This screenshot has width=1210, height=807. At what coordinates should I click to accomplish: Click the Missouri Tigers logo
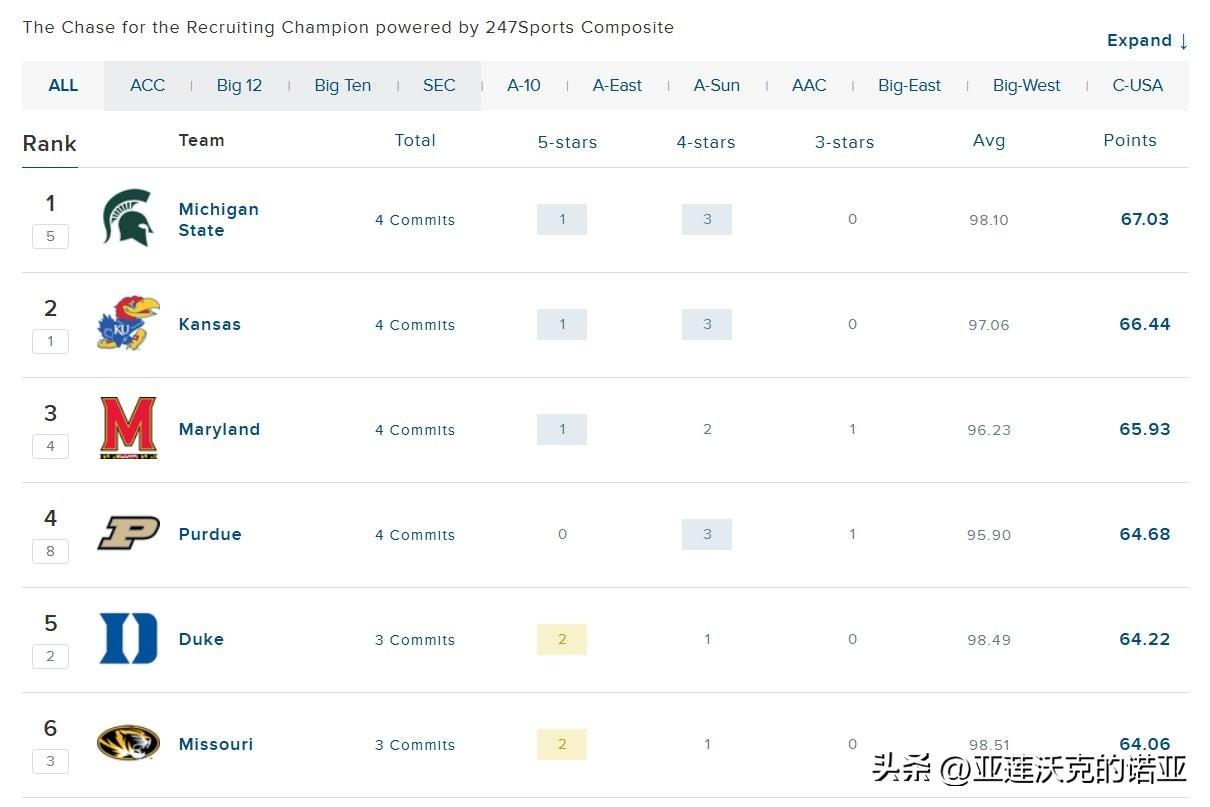click(x=128, y=743)
